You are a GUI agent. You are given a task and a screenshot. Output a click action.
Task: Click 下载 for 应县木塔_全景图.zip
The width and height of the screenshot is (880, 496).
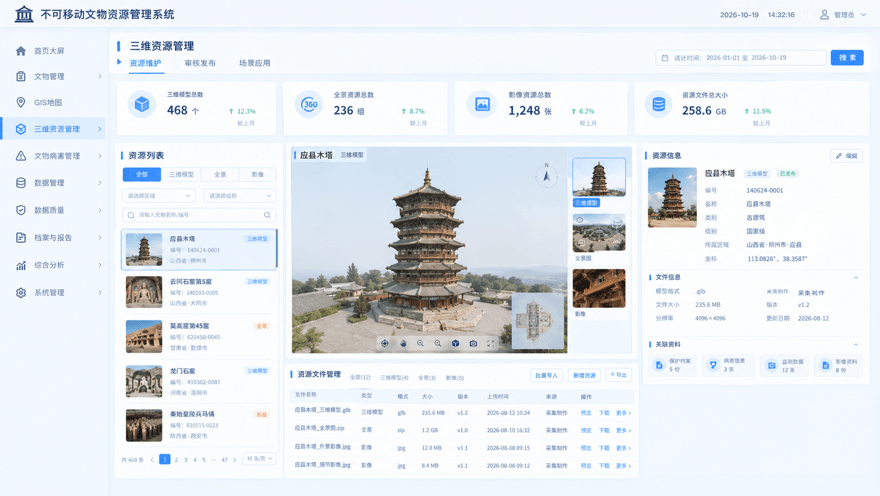tap(604, 430)
